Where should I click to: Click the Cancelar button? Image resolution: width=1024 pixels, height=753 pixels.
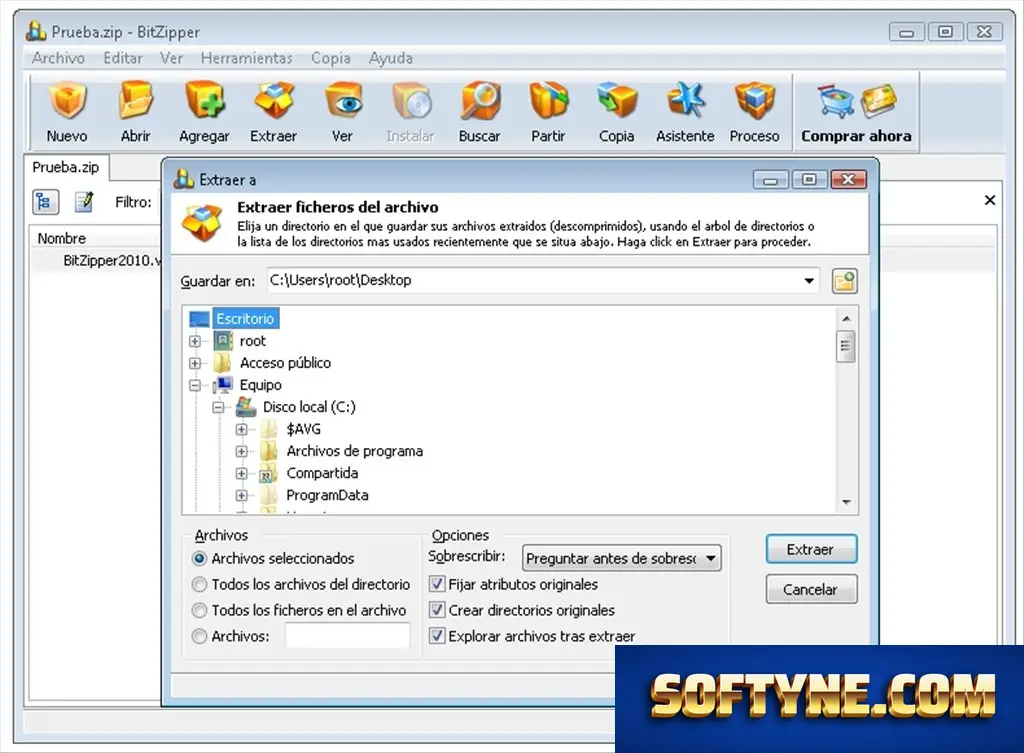pos(811,589)
